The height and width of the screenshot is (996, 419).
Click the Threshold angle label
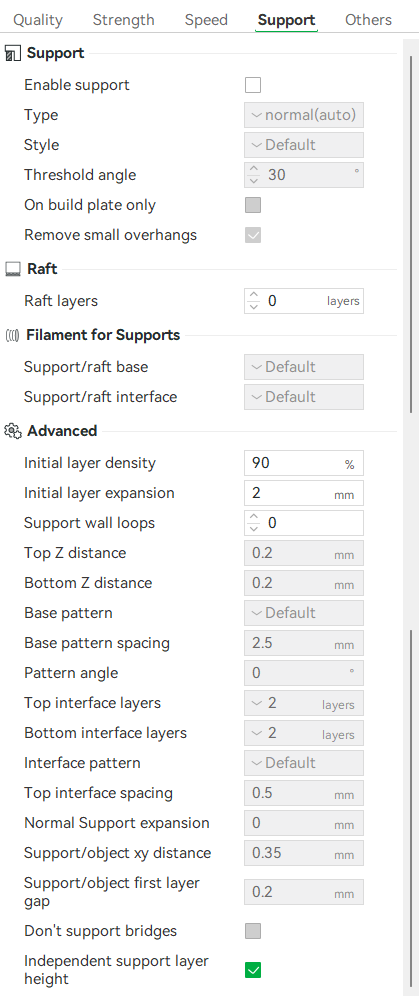[x=80, y=175]
